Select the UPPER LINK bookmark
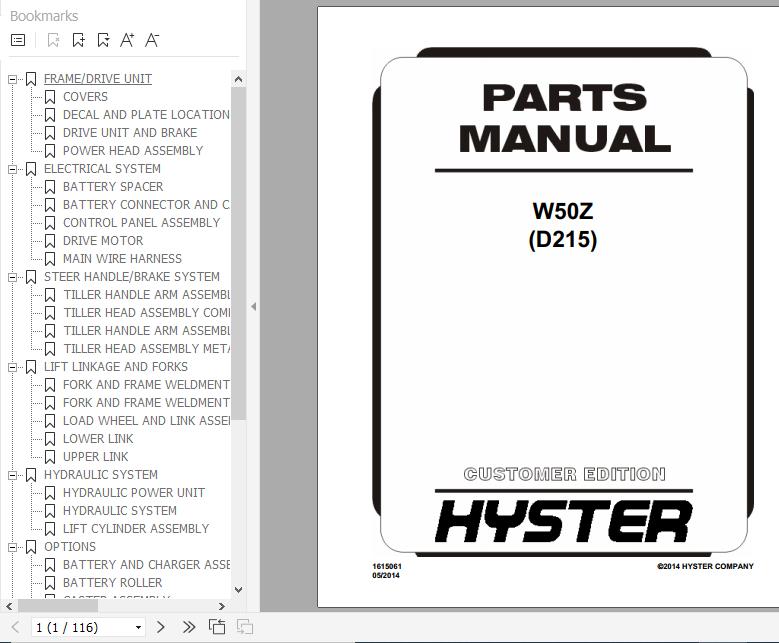The height and width of the screenshot is (643, 779). point(95,457)
